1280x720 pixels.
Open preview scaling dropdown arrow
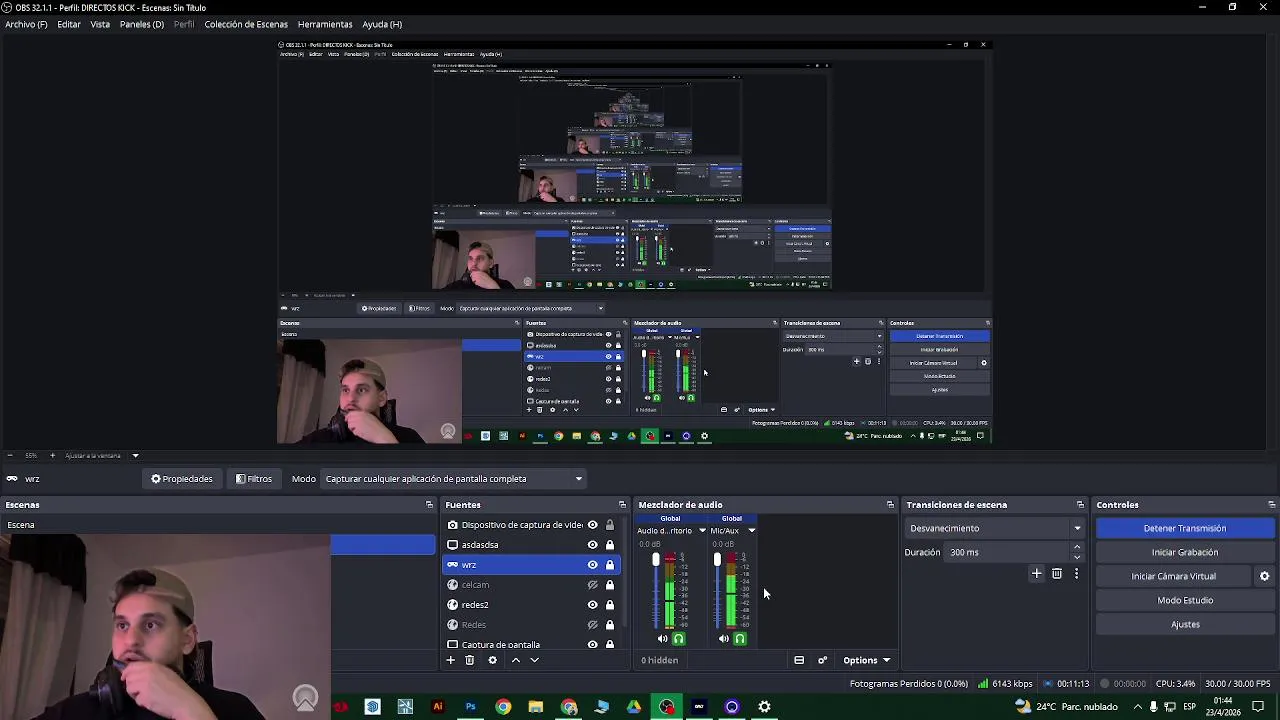tap(135, 456)
